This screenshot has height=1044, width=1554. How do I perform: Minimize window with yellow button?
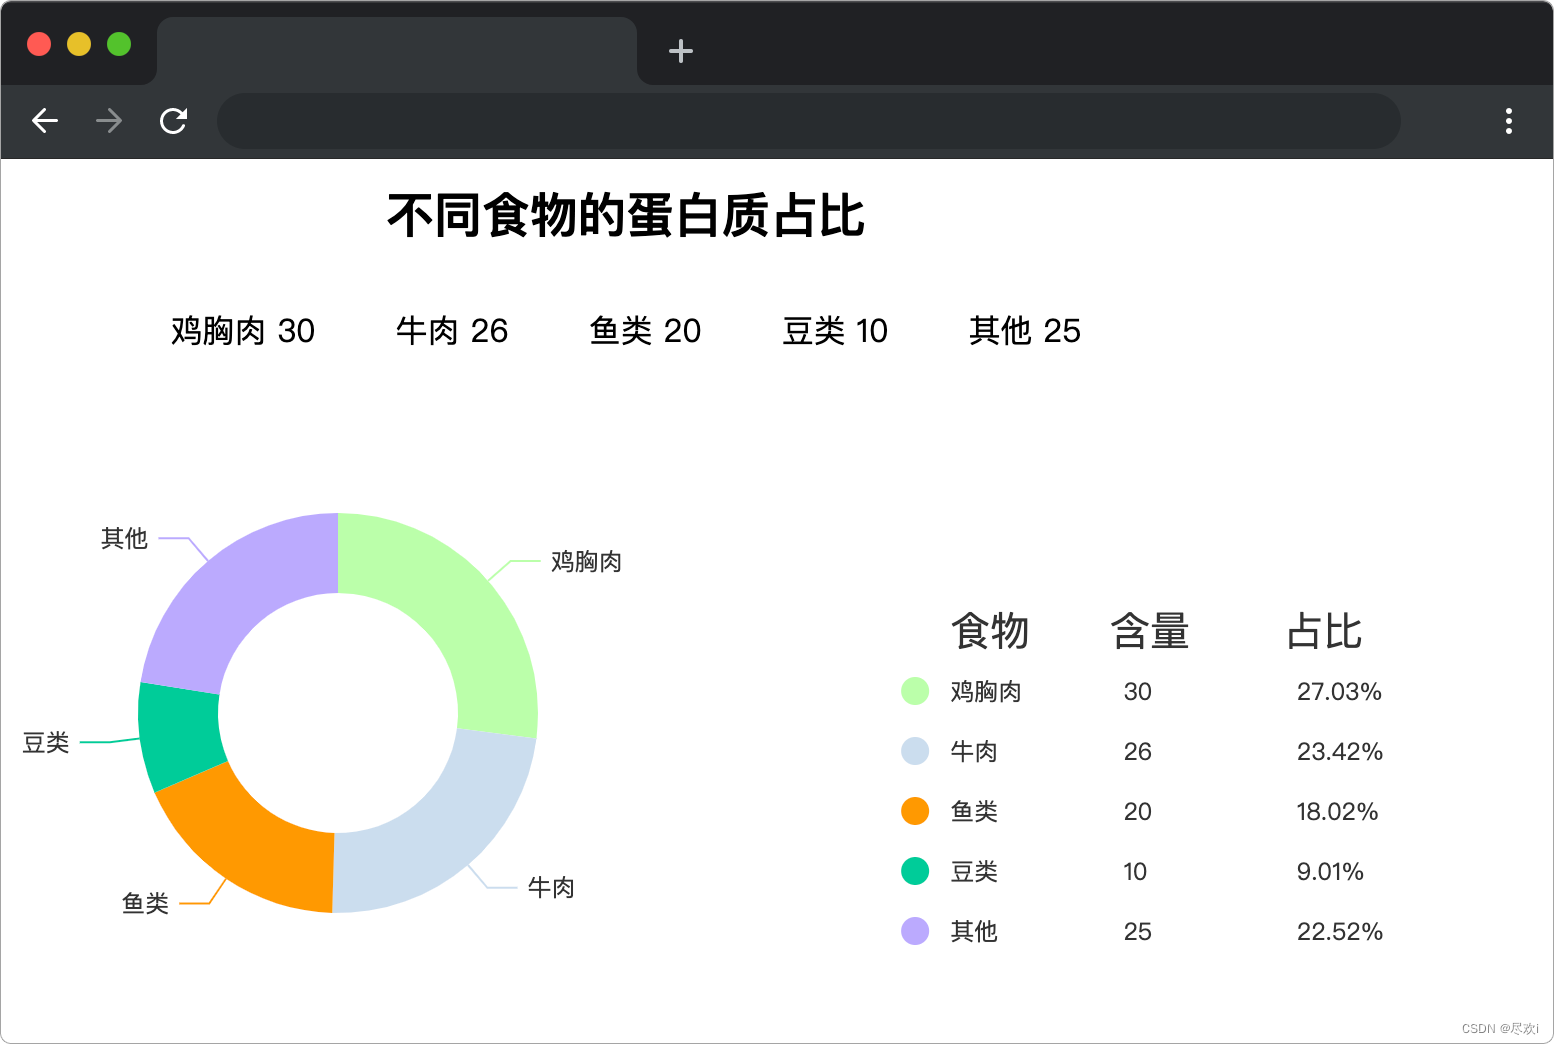(x=79, y=44)
